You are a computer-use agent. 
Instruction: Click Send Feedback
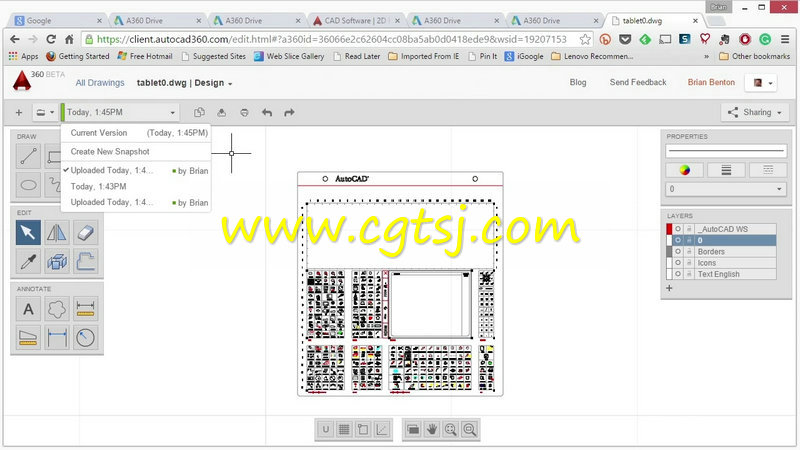638,82
